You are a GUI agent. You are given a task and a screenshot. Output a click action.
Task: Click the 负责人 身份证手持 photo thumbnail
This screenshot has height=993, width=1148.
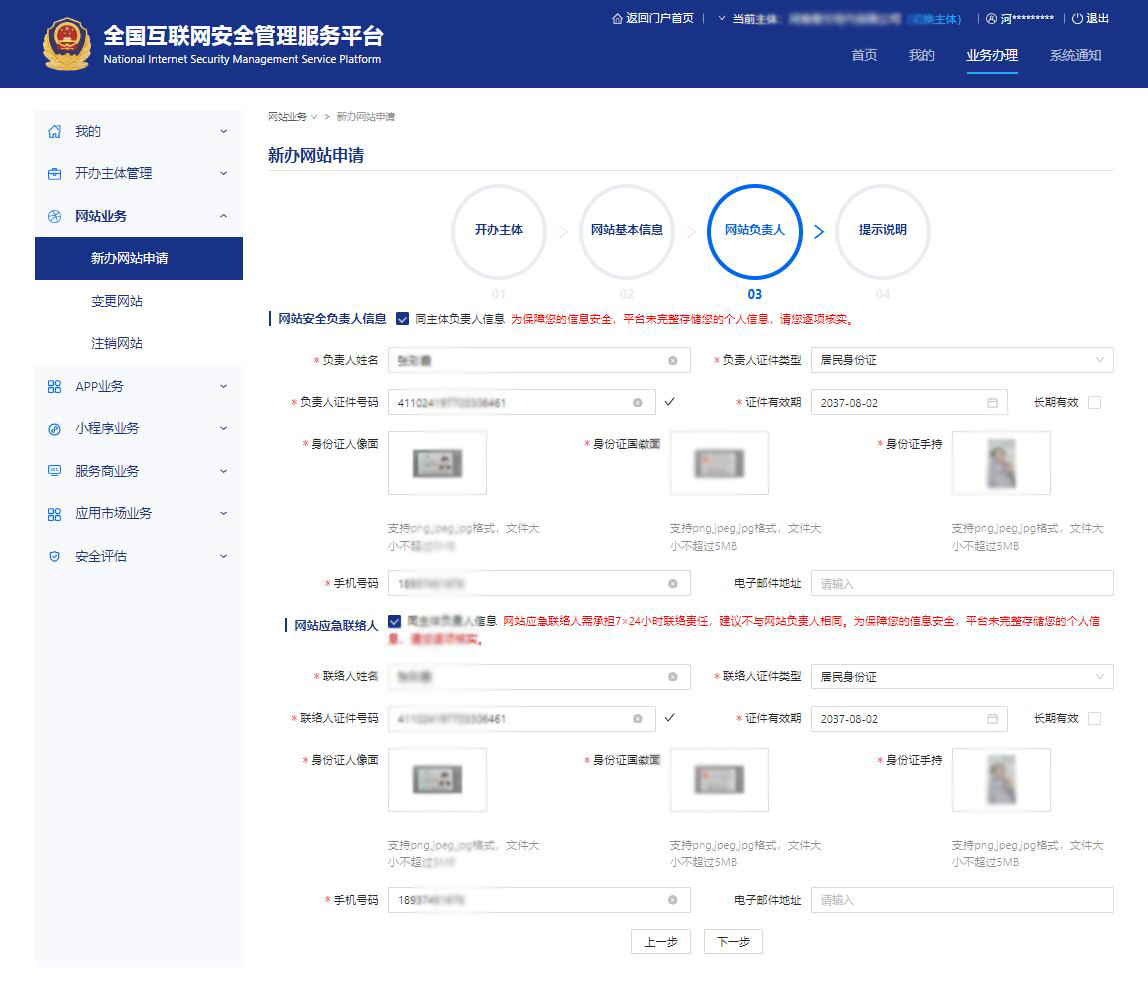(1001, 463)
